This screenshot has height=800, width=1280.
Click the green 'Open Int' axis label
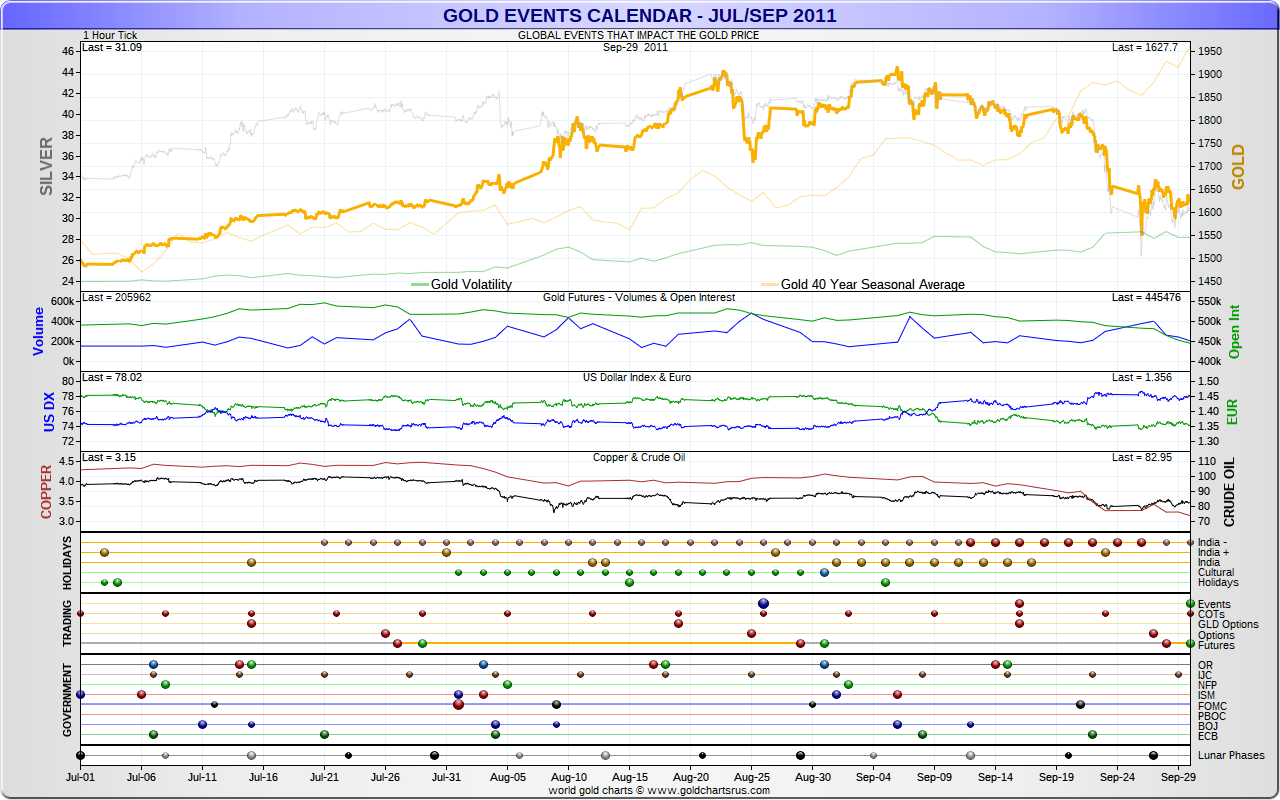tap(1234, 331)
